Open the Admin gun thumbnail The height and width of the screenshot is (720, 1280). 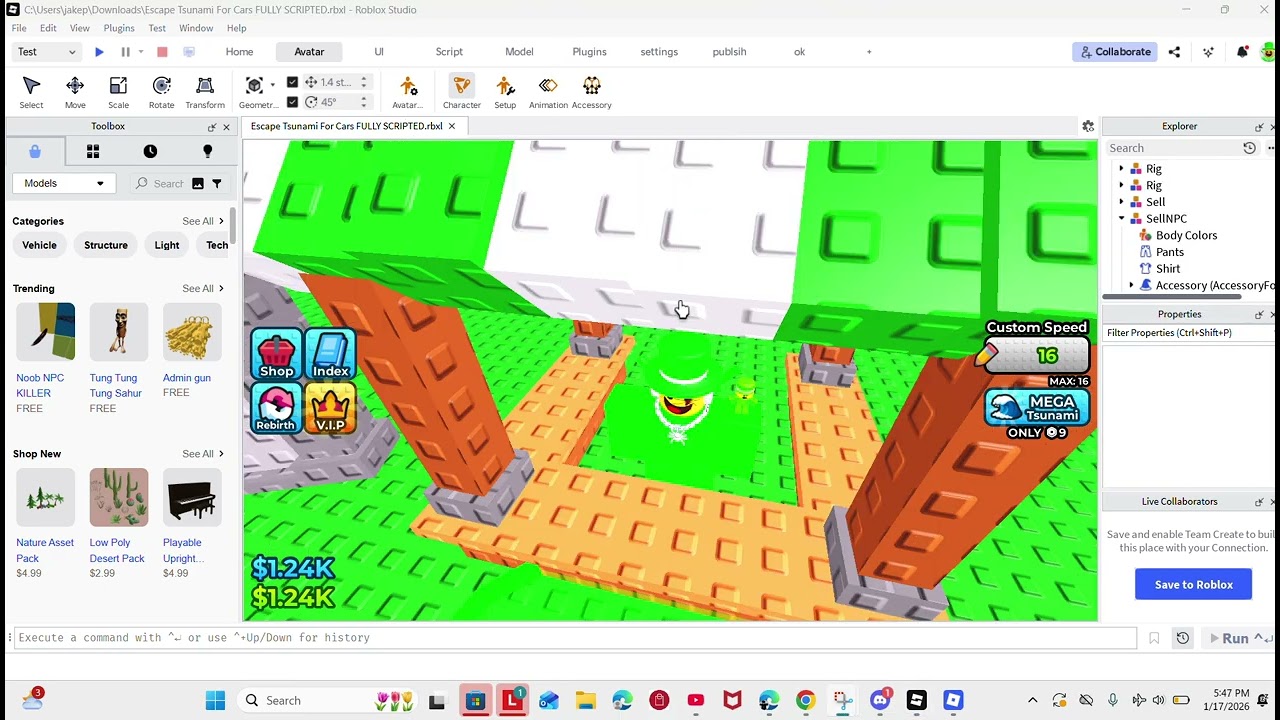(192, 333)
